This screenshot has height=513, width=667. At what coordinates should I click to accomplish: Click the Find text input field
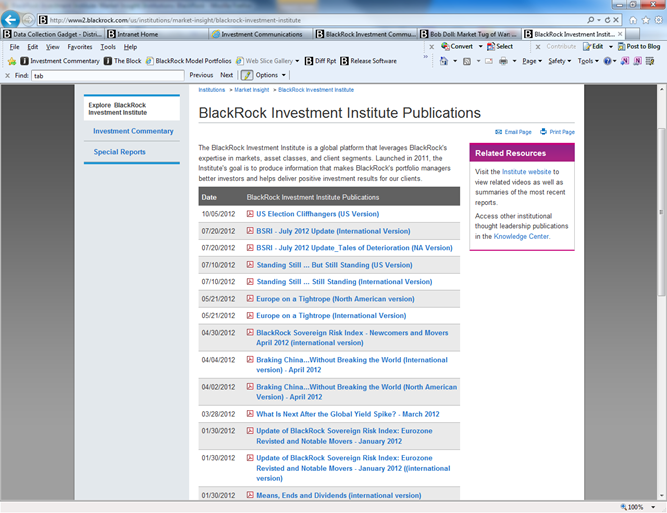click(x=108, y=76)
